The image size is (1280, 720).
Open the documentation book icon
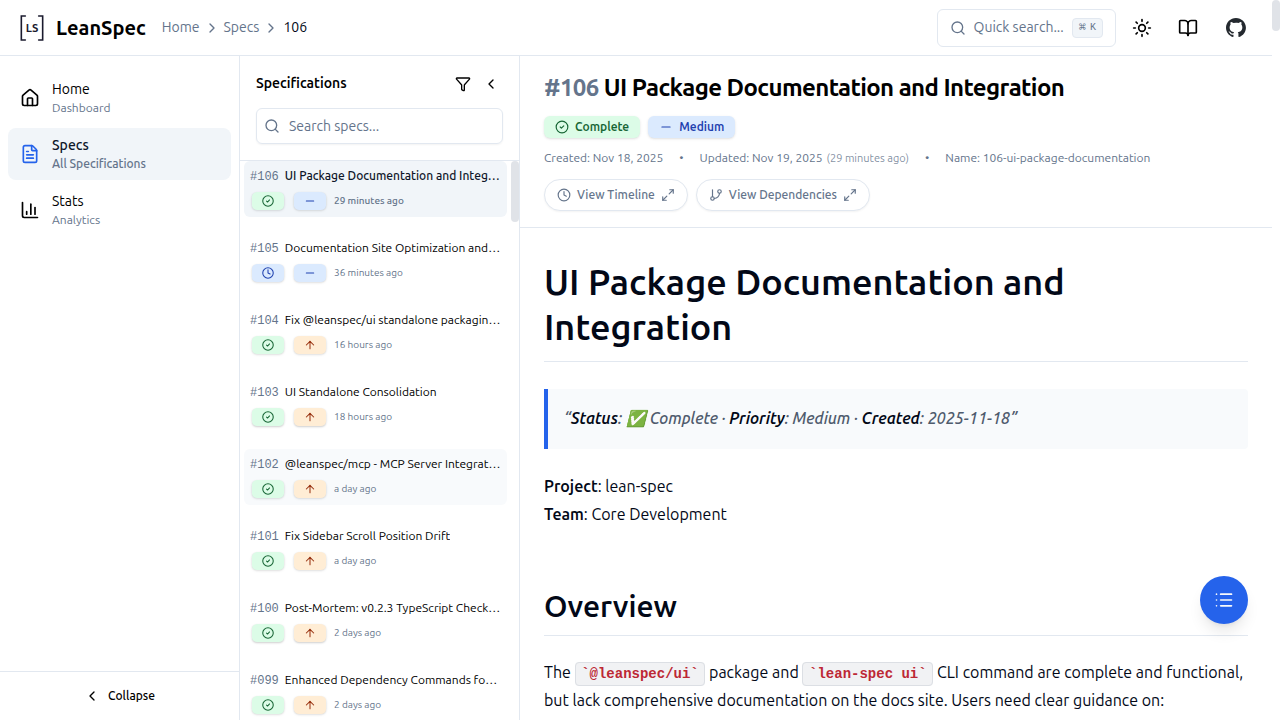1187,27
